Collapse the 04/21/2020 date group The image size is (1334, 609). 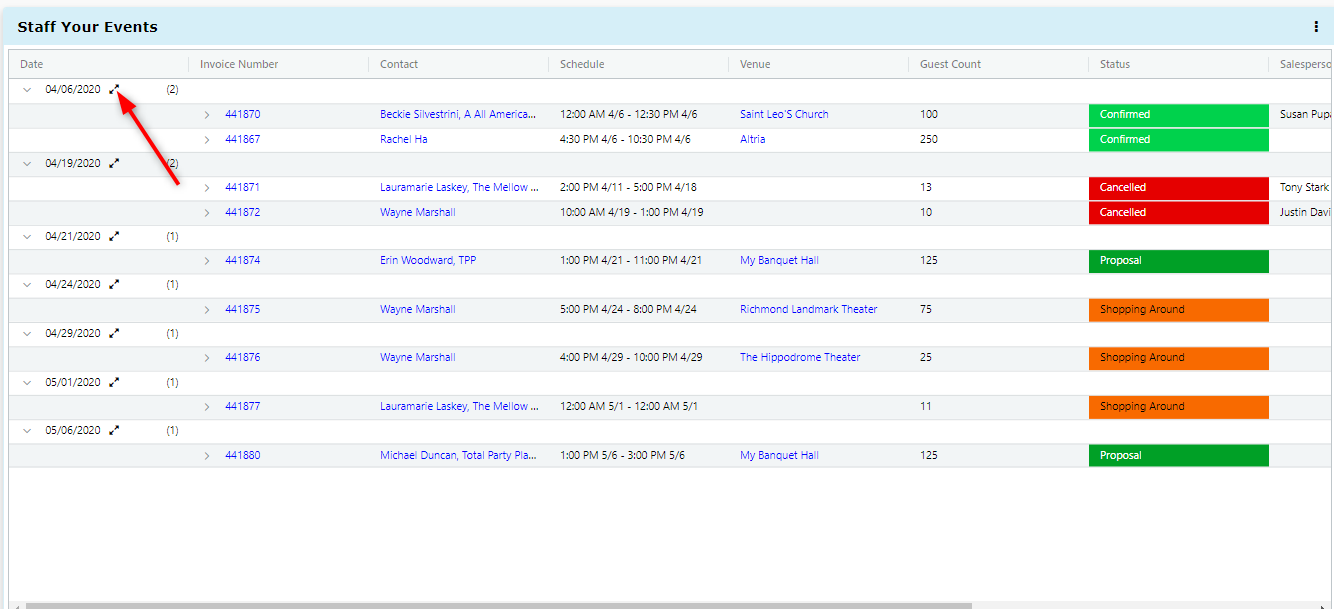27,236
